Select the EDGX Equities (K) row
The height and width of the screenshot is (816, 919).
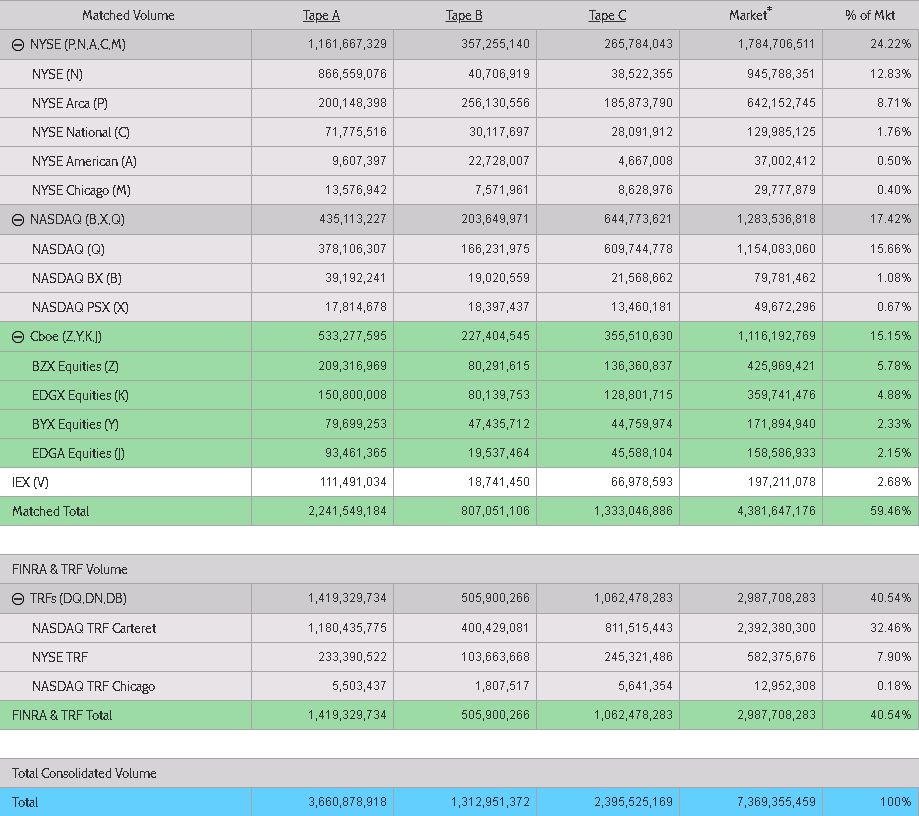click(460, 395)
